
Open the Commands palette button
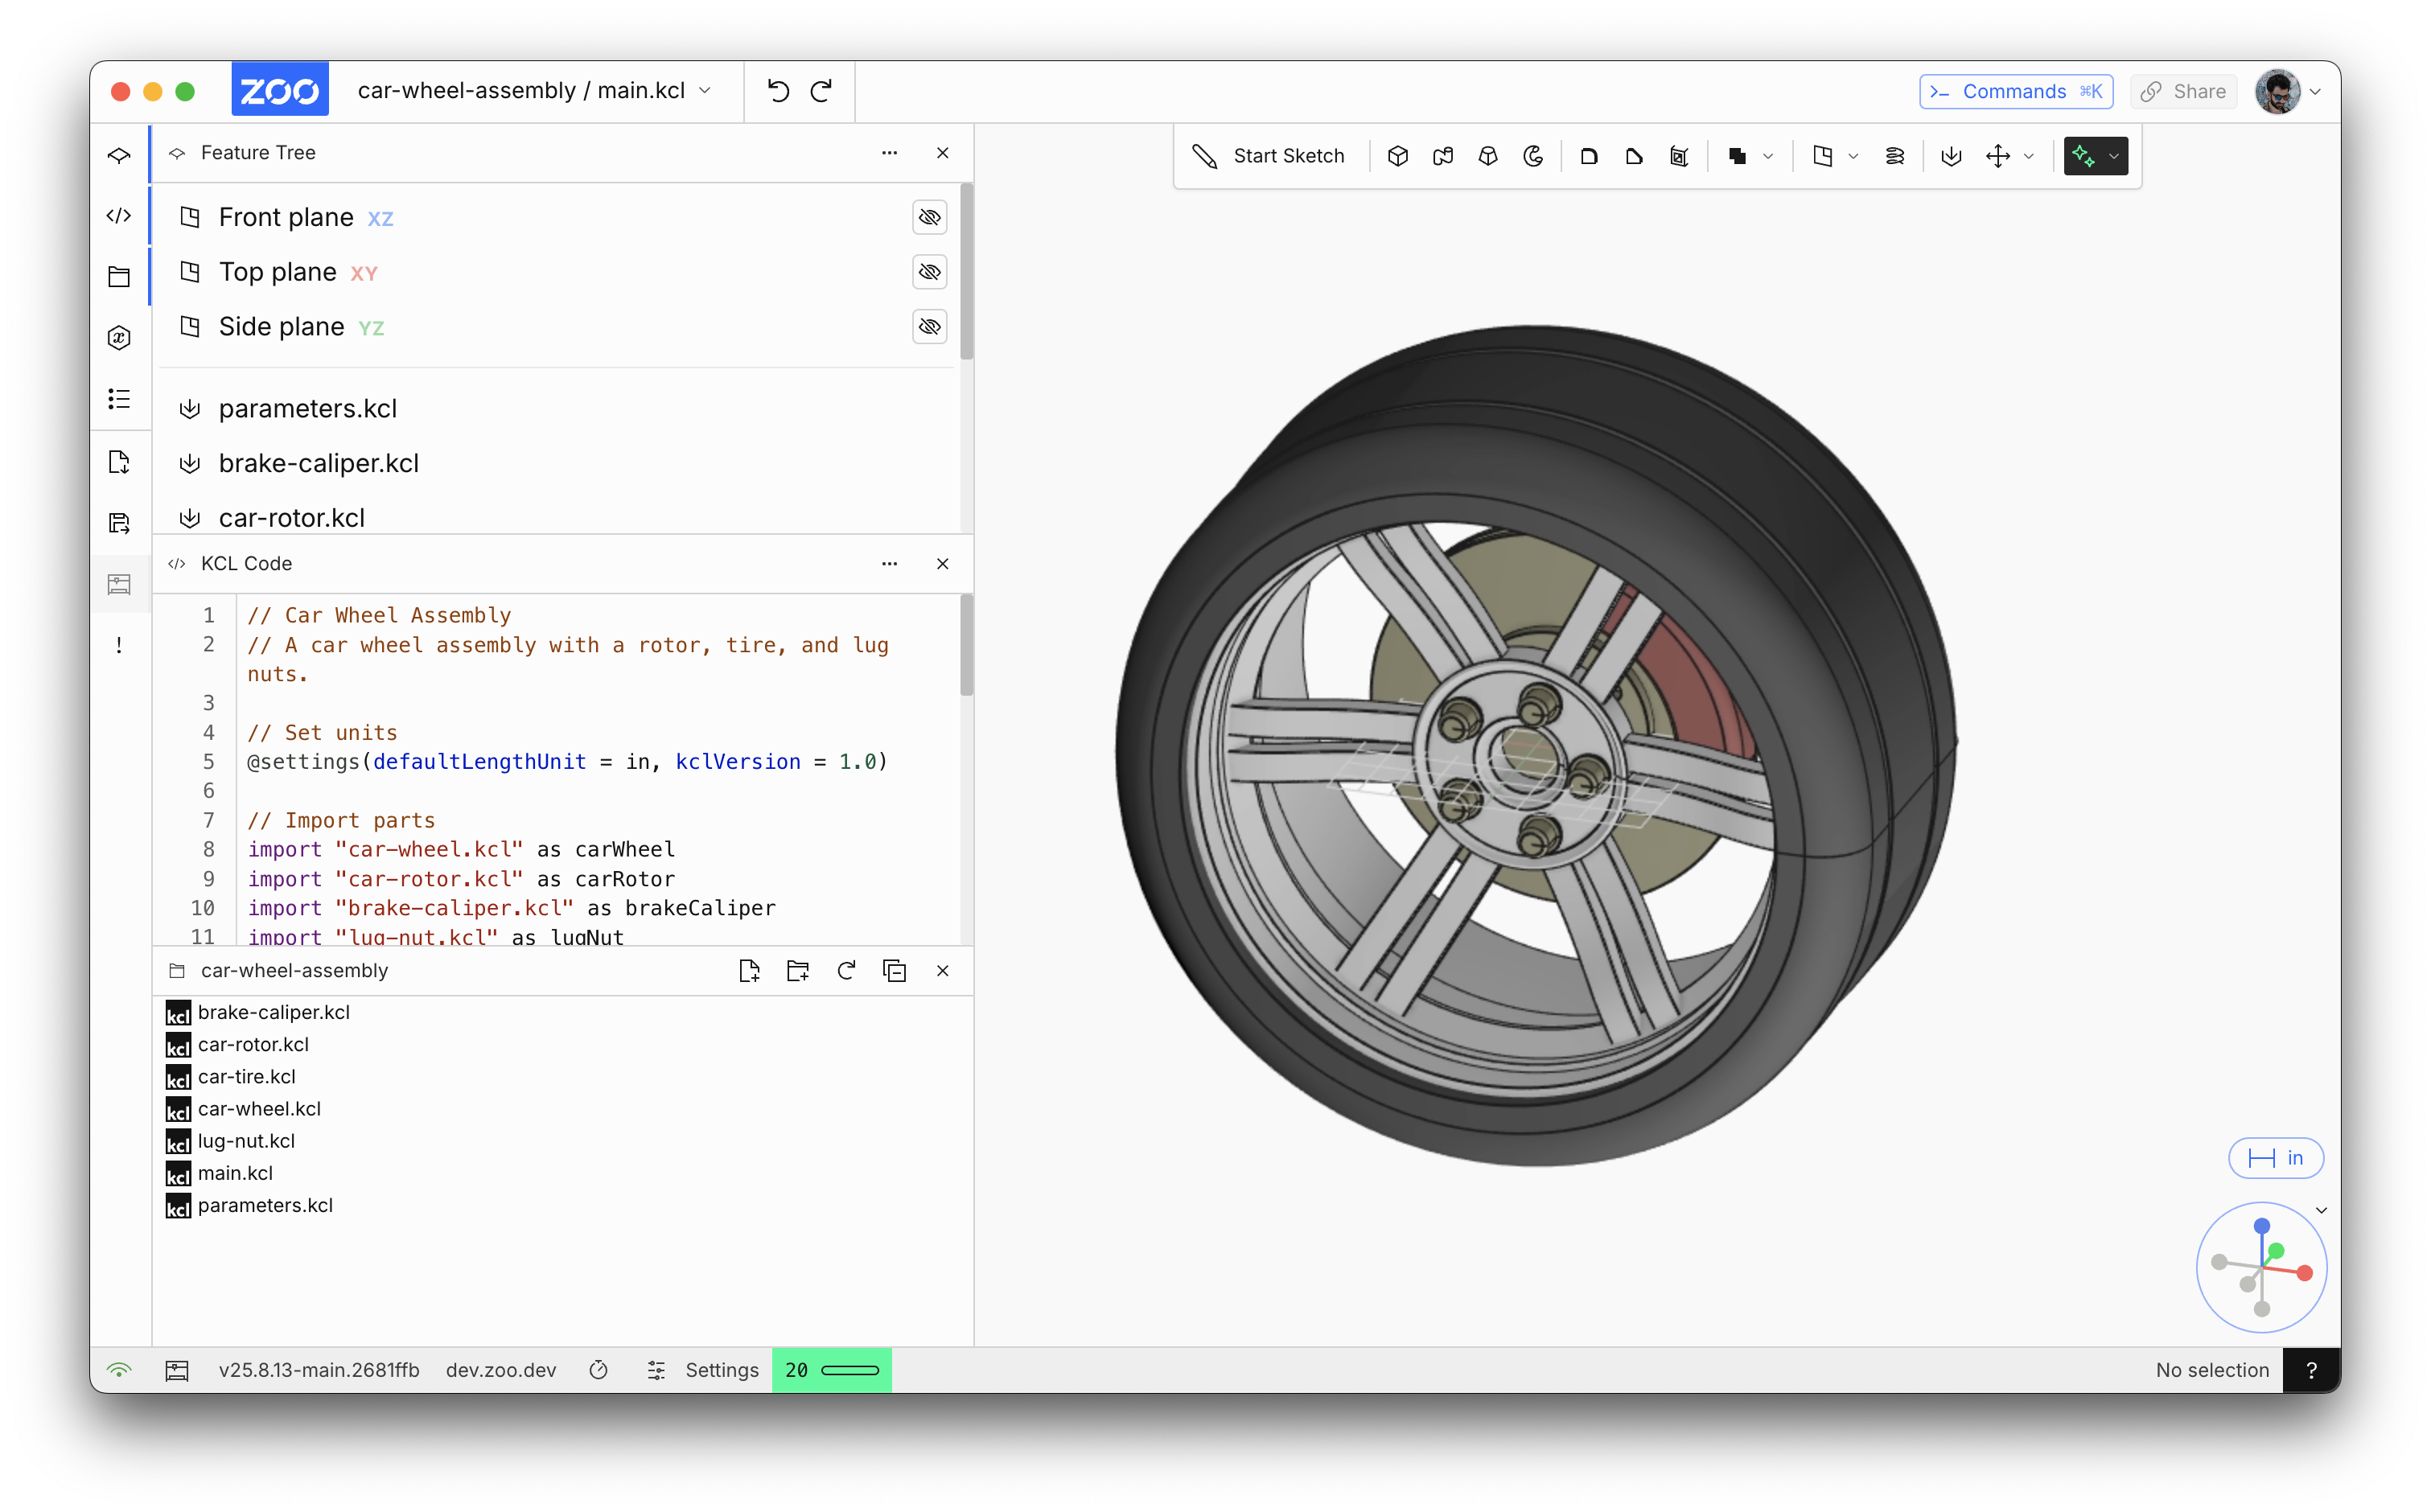pyautogui.click(x=2015, y=91)
